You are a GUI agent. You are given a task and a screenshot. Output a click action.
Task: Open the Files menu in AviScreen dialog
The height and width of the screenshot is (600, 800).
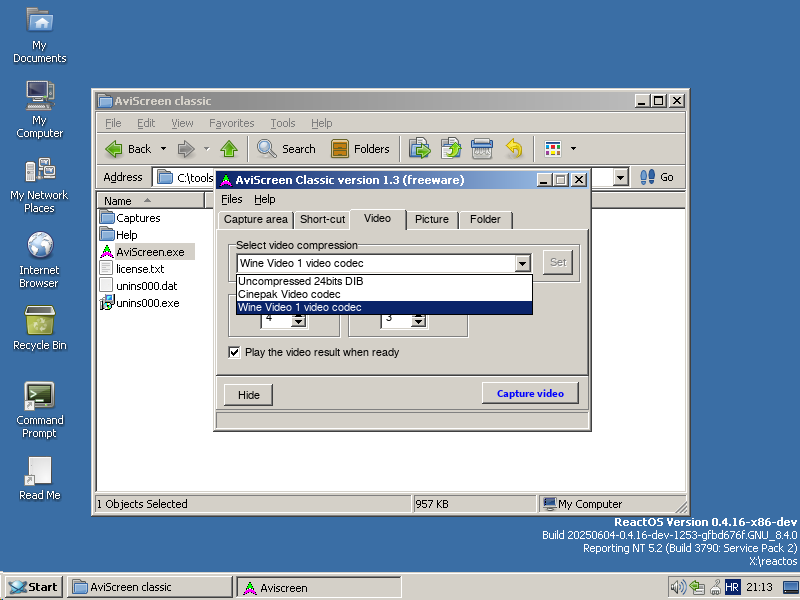click(x=232, y=199)
